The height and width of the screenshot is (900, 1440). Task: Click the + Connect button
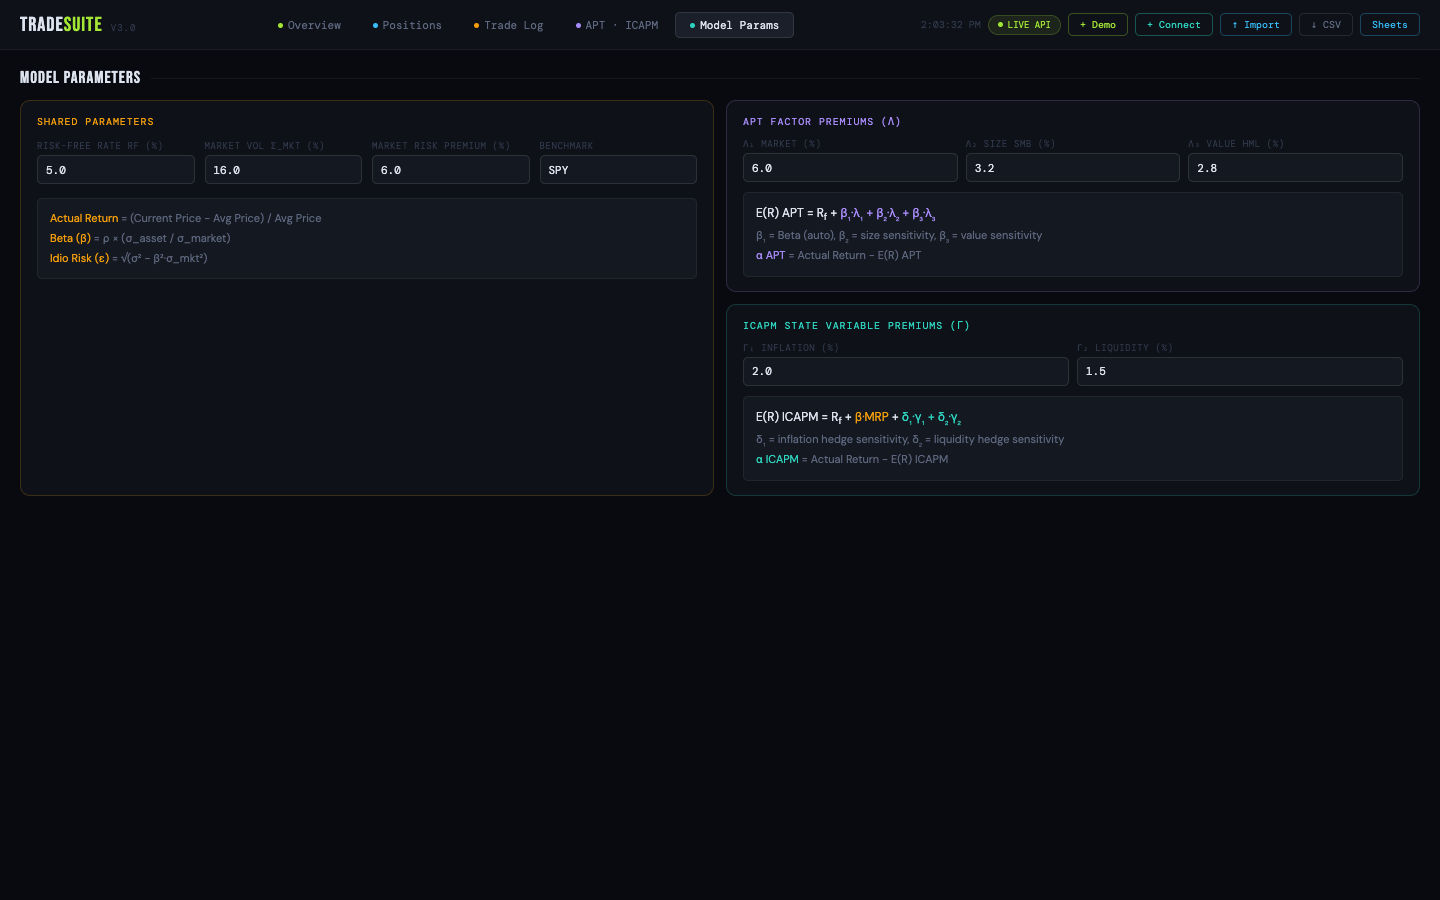1174,25
